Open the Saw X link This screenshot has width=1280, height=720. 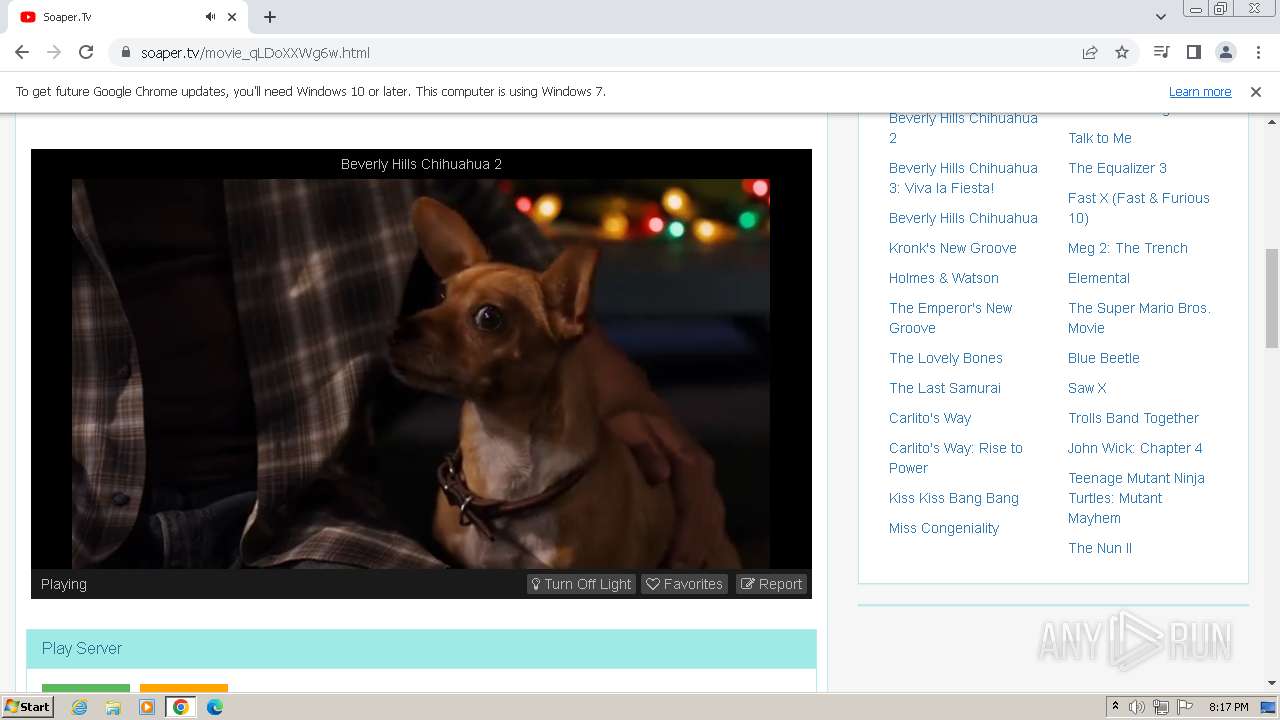1087,388
